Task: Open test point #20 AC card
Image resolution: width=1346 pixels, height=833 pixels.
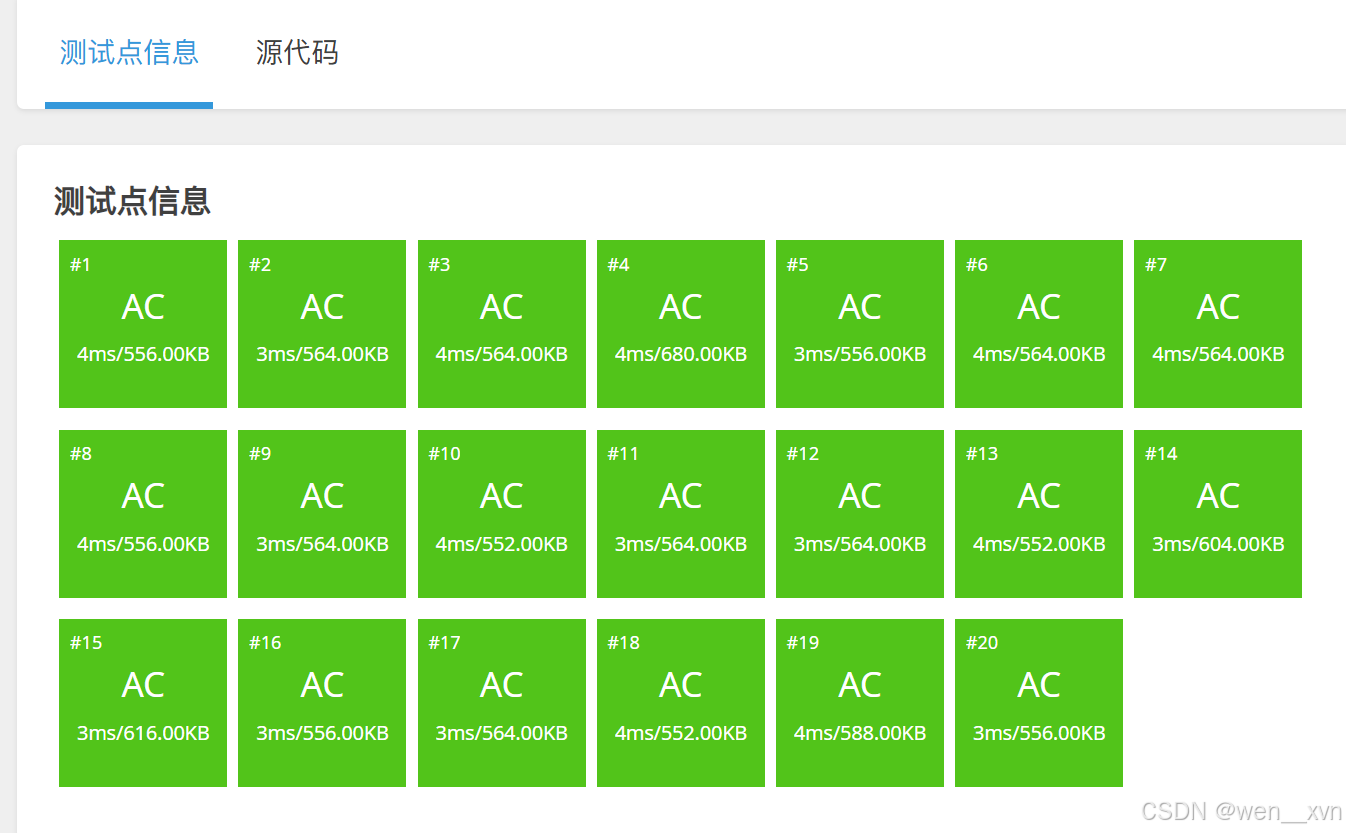Action: tap(1039, 703)
